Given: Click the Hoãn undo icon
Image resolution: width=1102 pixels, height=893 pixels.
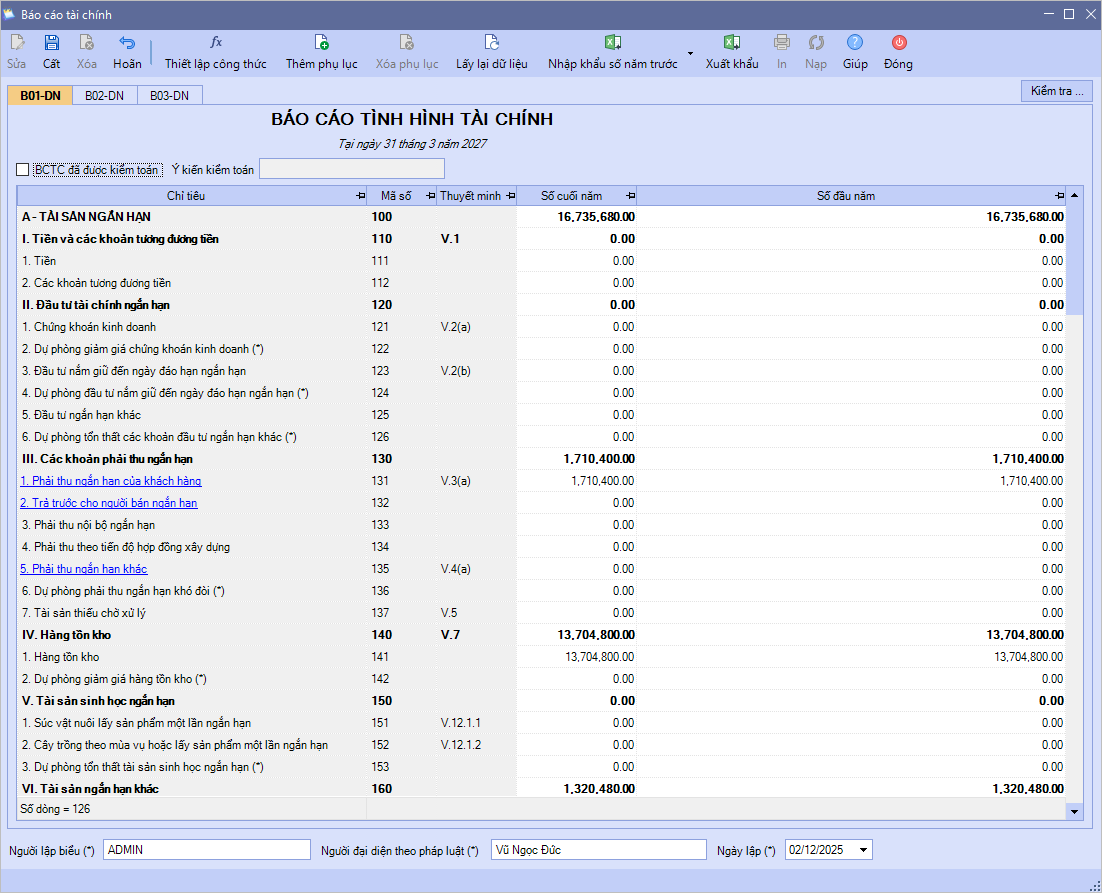Looking at the screenshot, I should (x=127, y=43).
